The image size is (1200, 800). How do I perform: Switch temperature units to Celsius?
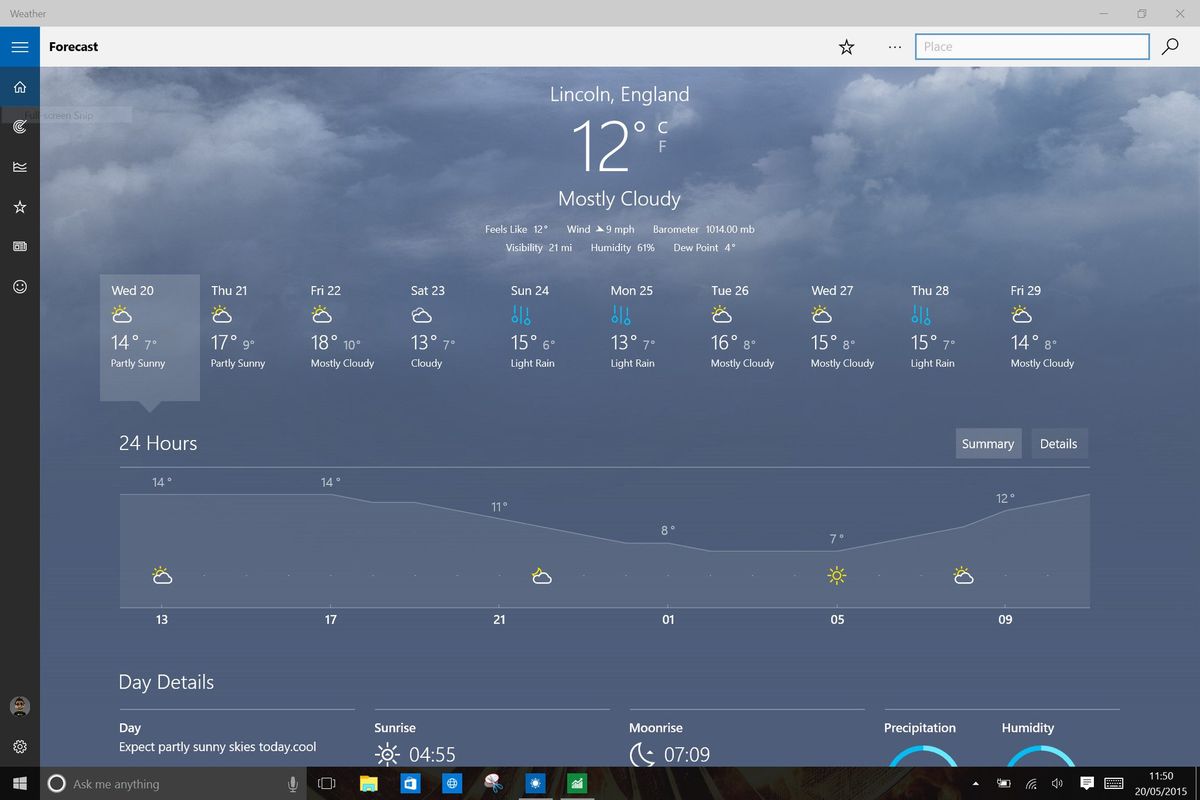661,126
